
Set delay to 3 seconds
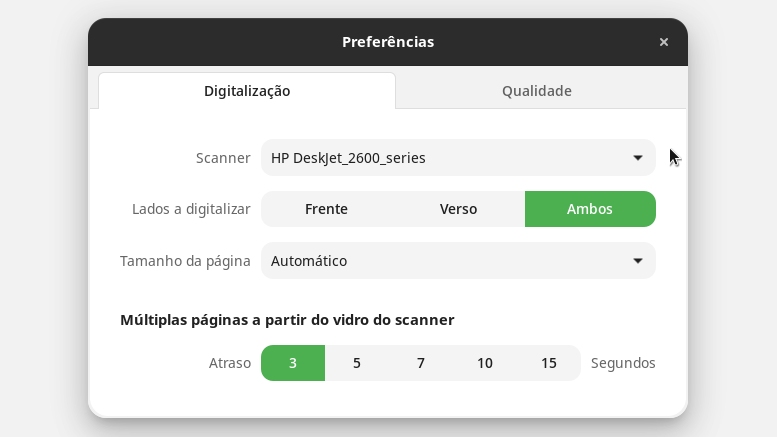click(293, 363)
